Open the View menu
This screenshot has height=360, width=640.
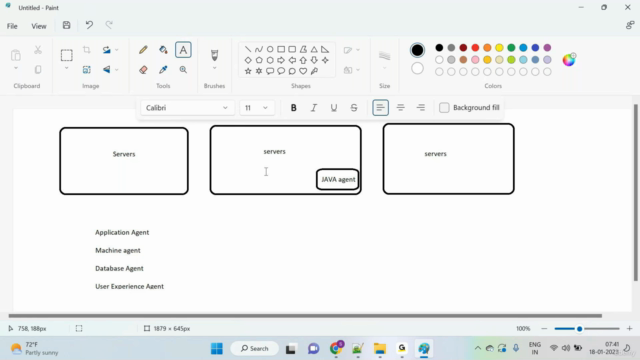pyautogui.click(x=39, y=26)
